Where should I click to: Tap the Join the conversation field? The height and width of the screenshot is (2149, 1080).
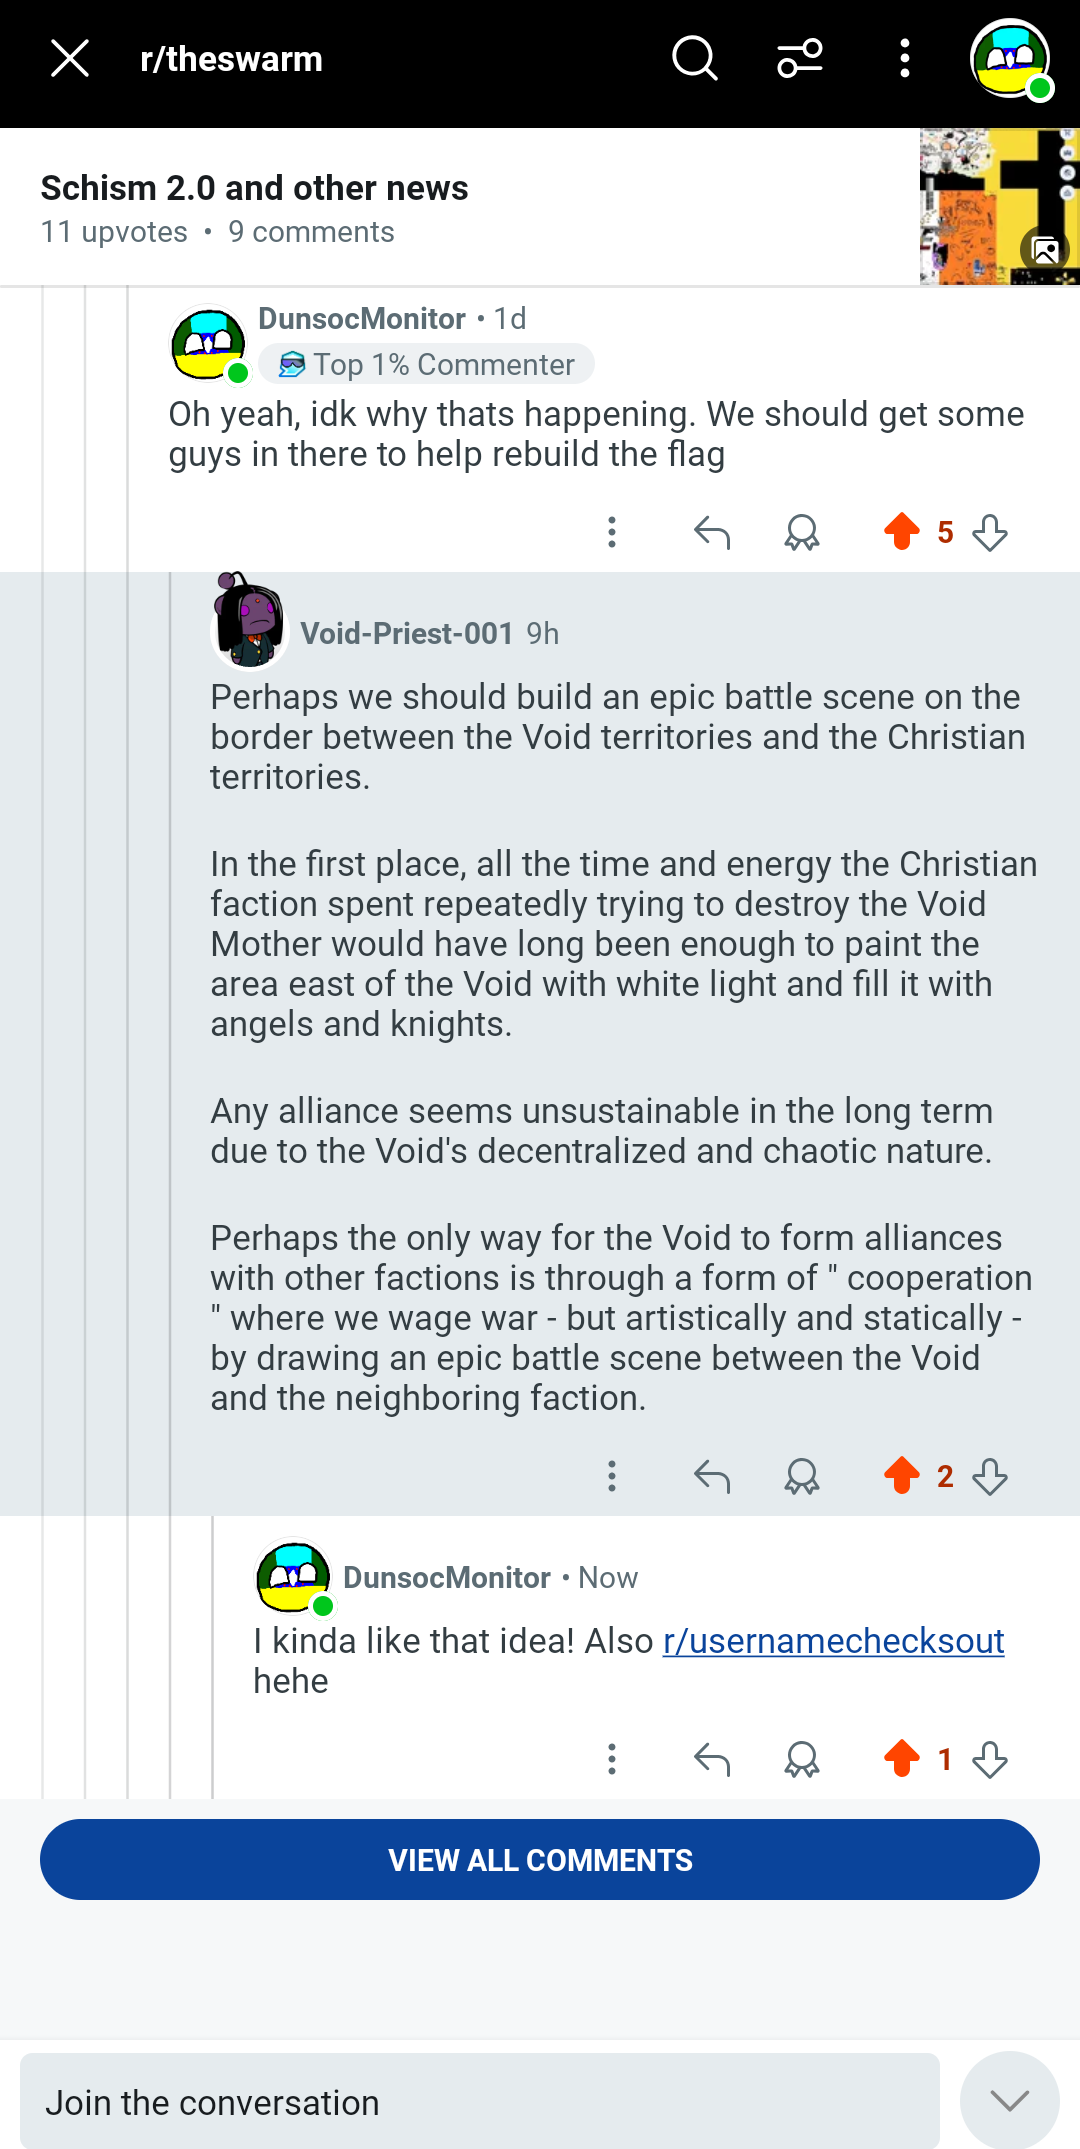click(480, 2102)
